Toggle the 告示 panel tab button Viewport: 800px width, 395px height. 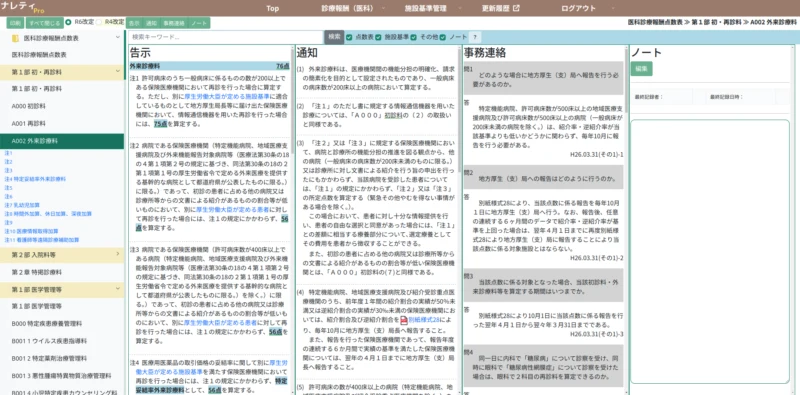[134, 23]
